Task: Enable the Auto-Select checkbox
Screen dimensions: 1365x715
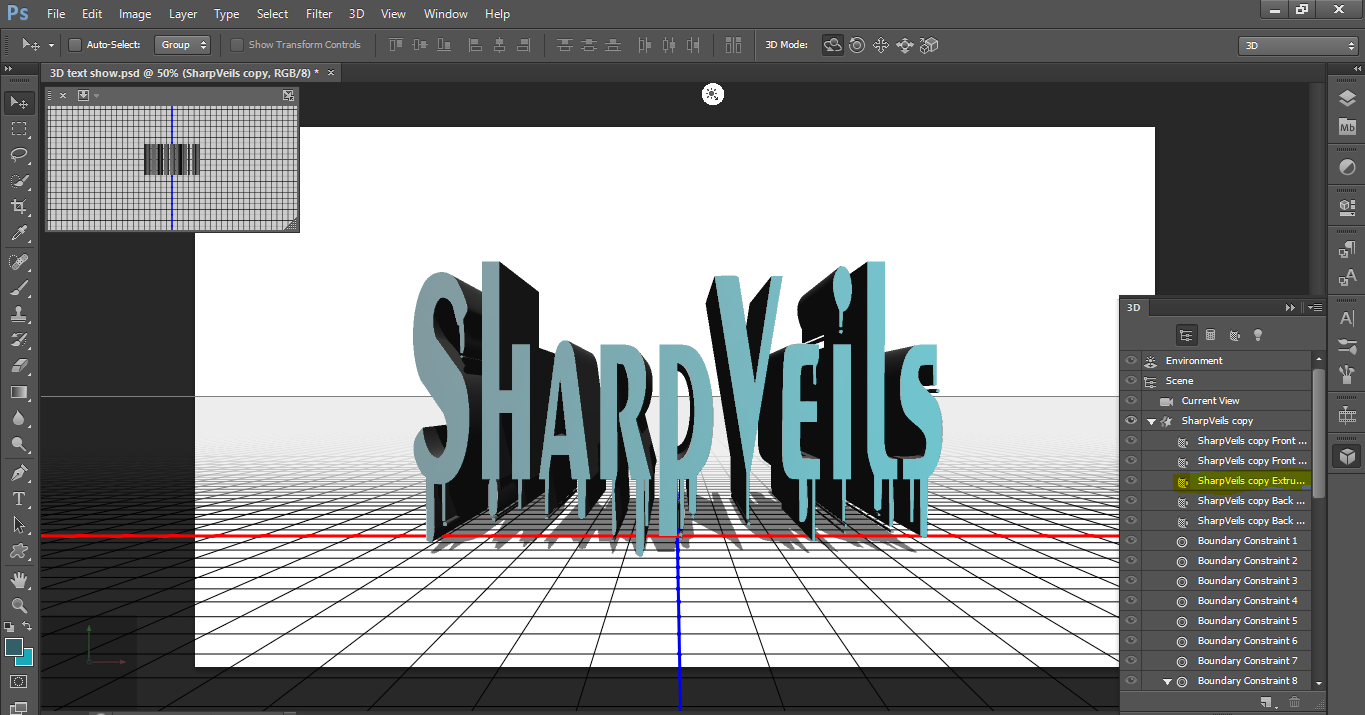Action: coord(75,45)
